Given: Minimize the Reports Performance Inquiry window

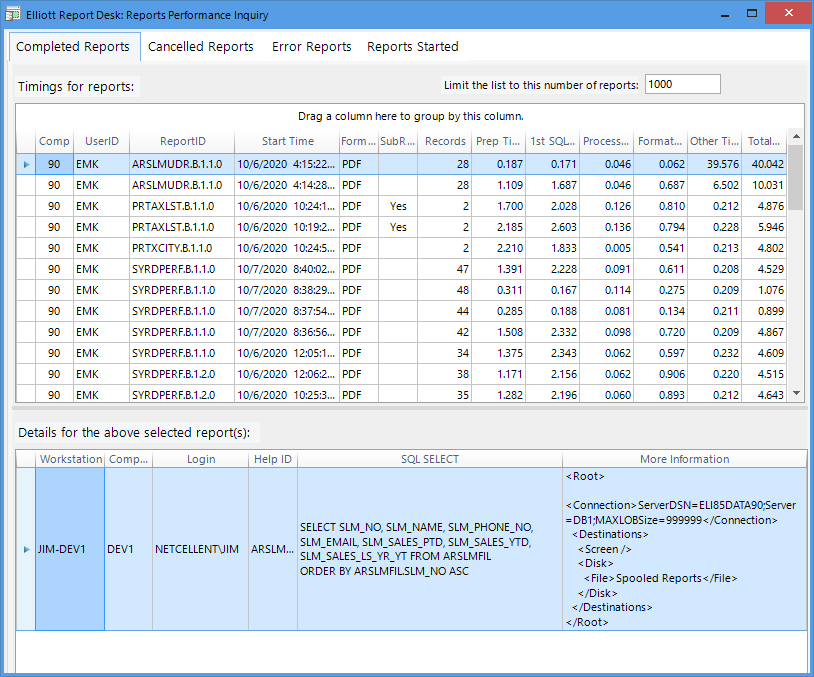Looking at the screenshot, I should click(x=725, y=14).
